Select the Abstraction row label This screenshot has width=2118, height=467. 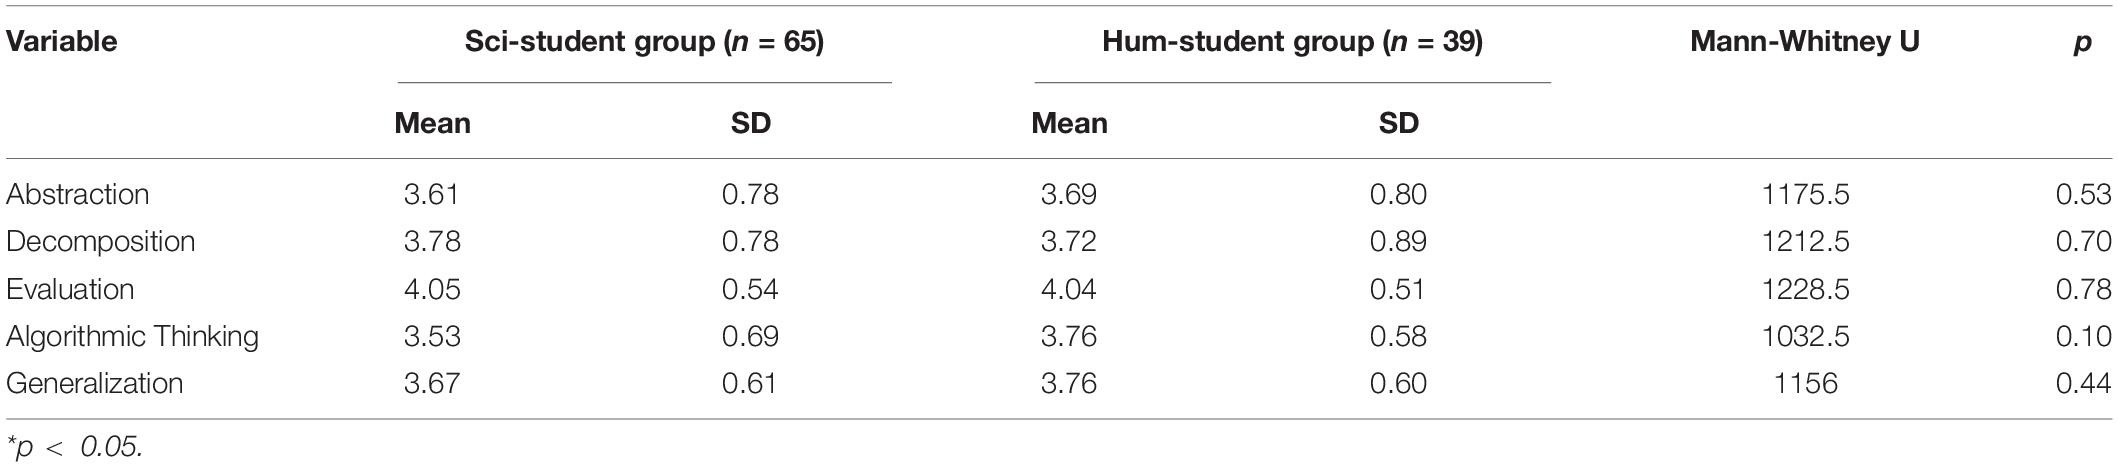tap(78, 194)
